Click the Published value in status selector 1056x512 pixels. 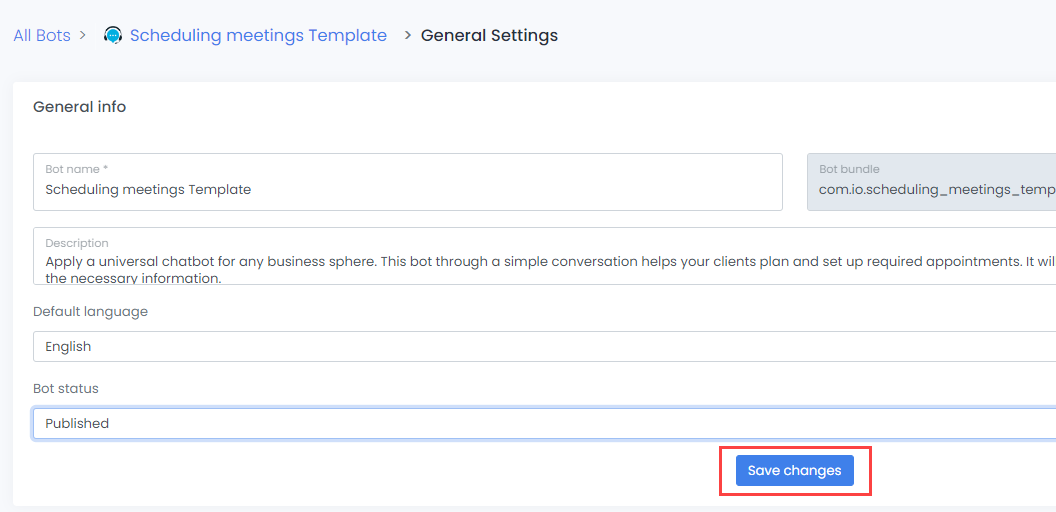tap(77, 424)
